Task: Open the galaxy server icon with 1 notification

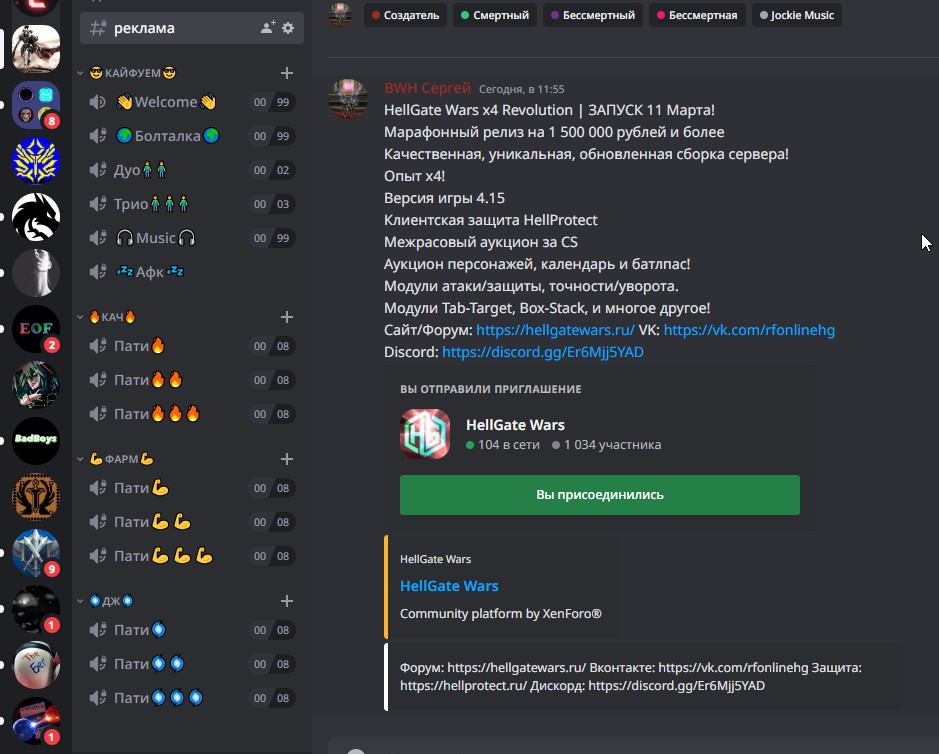Action: 36,721
